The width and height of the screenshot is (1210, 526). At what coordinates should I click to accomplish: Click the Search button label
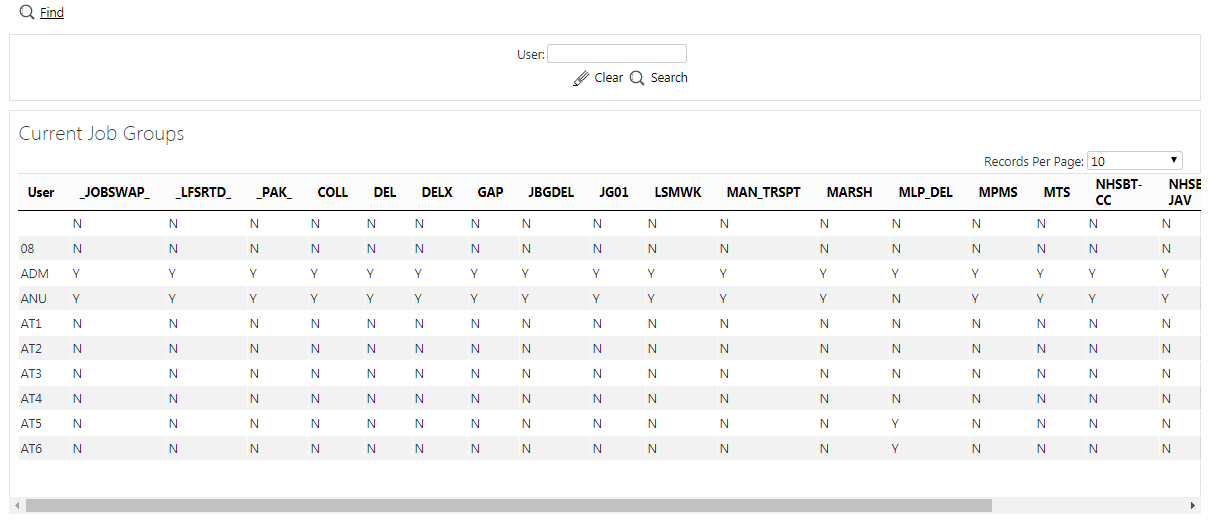click(x=669, y=78)
